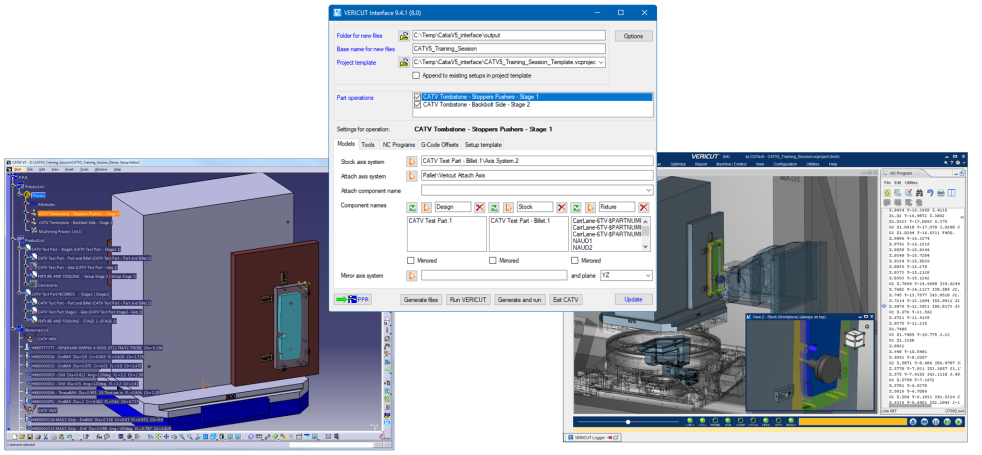
Task: Browse for folder for new files
Action: (x=404, y=36)
